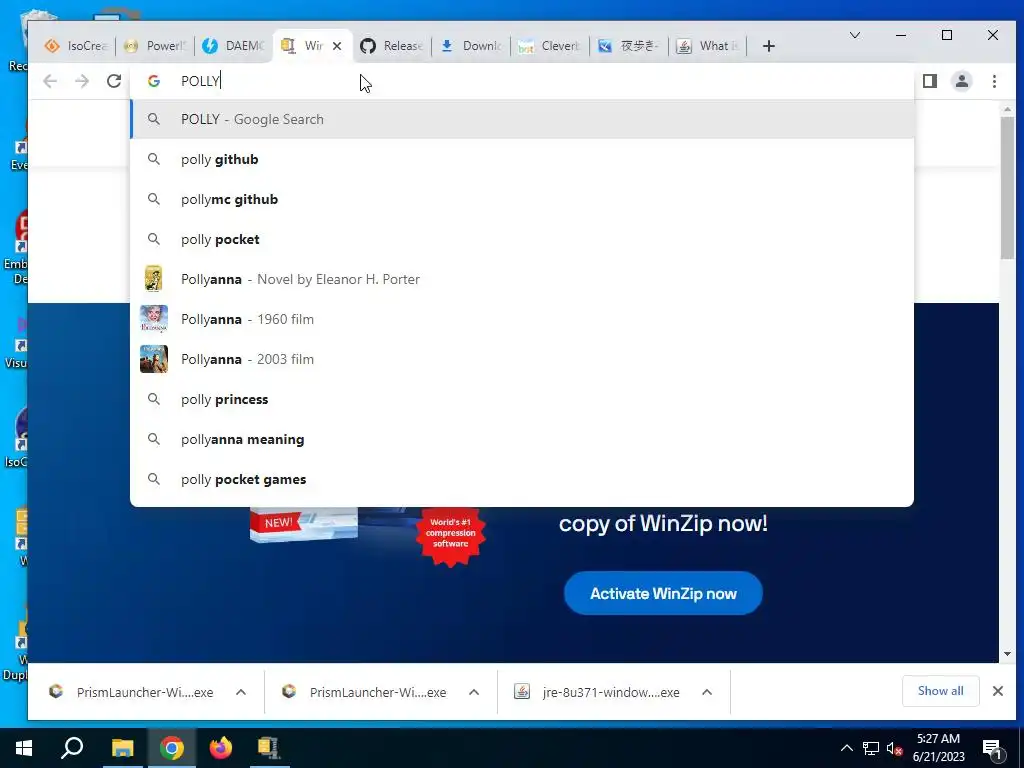
Task: Switch to the Cleverbot tab
Action: (x=550, y=46)
